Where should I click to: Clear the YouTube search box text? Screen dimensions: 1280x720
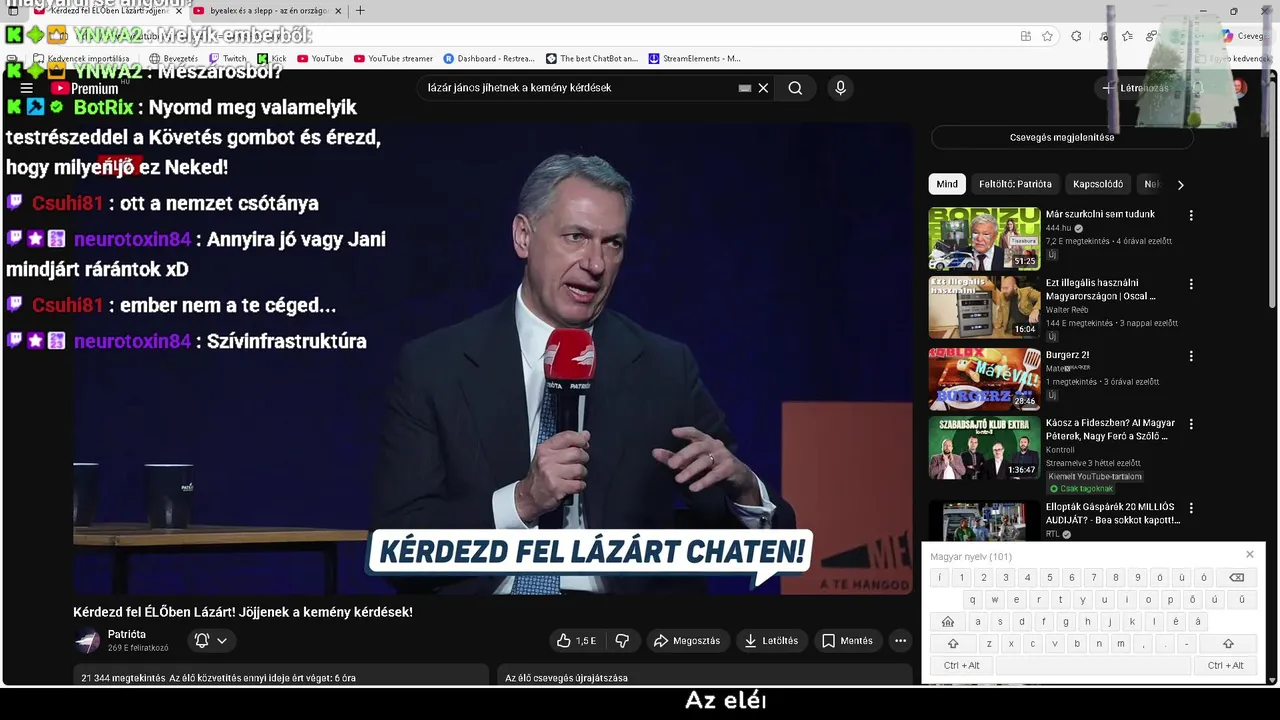tap(763, 88)
